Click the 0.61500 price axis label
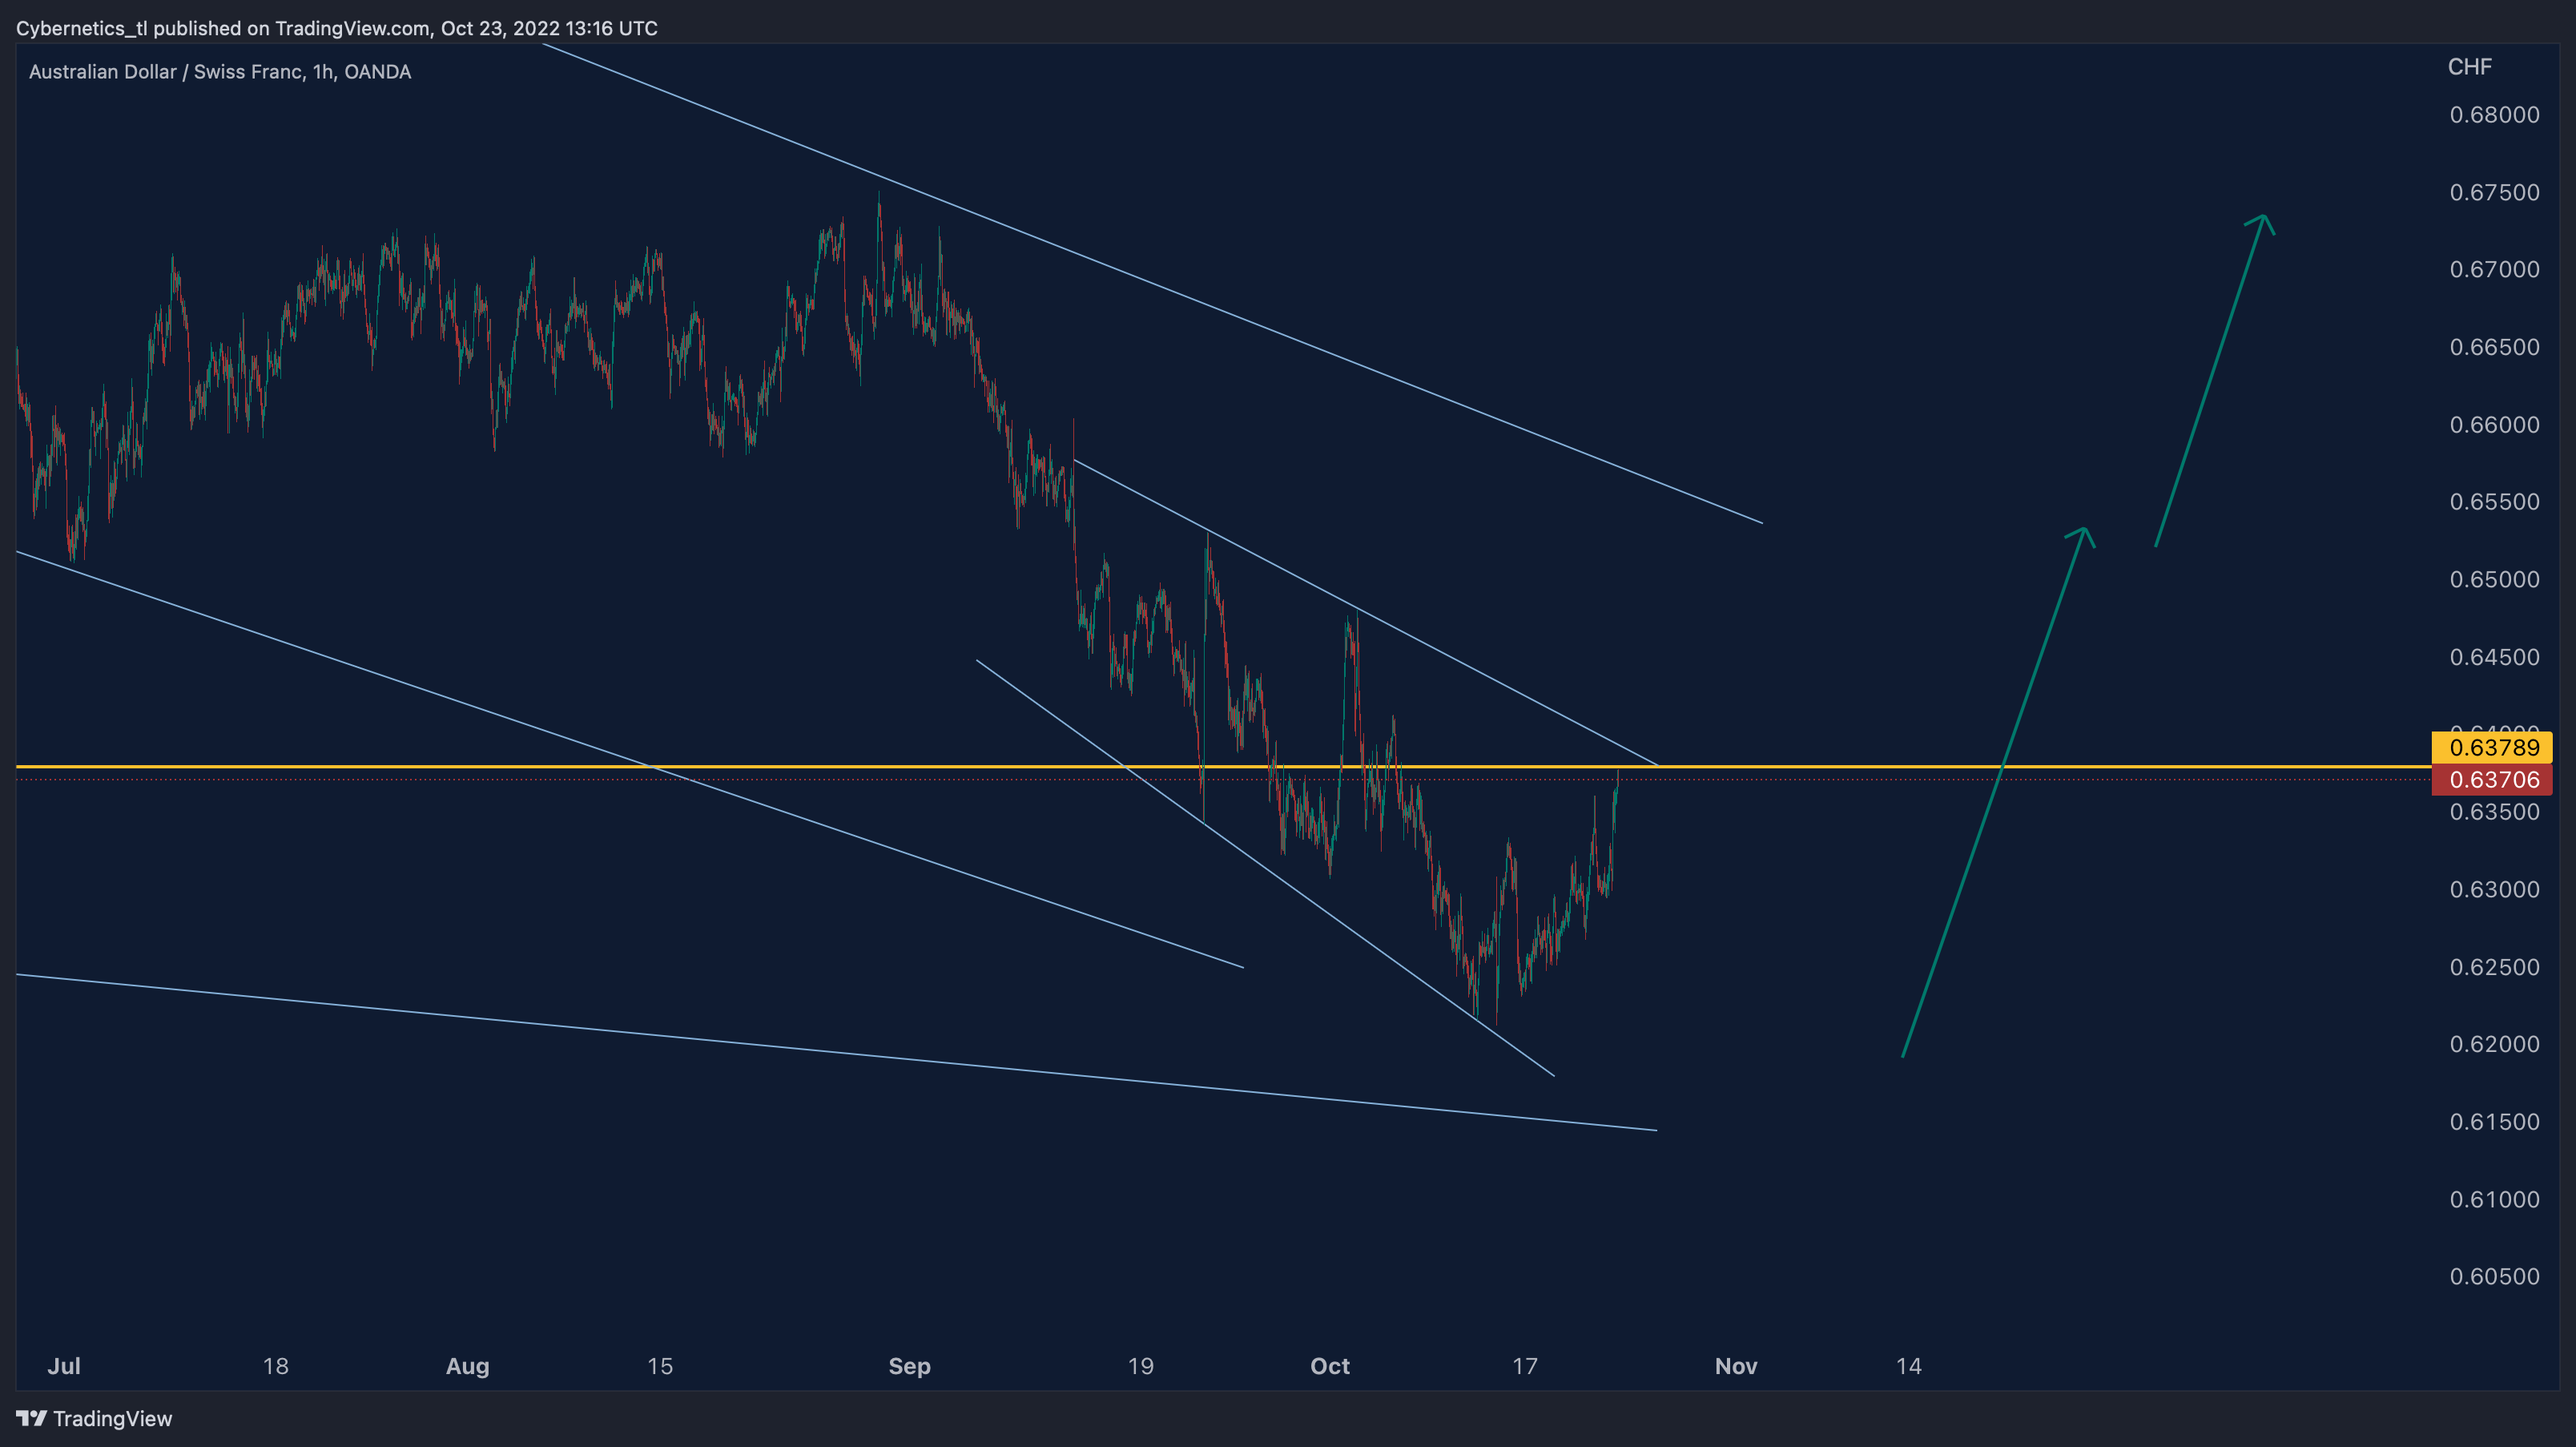Image resolution: width=2576 pixels, height=1447 pixels. (x=2494, y=1122)
